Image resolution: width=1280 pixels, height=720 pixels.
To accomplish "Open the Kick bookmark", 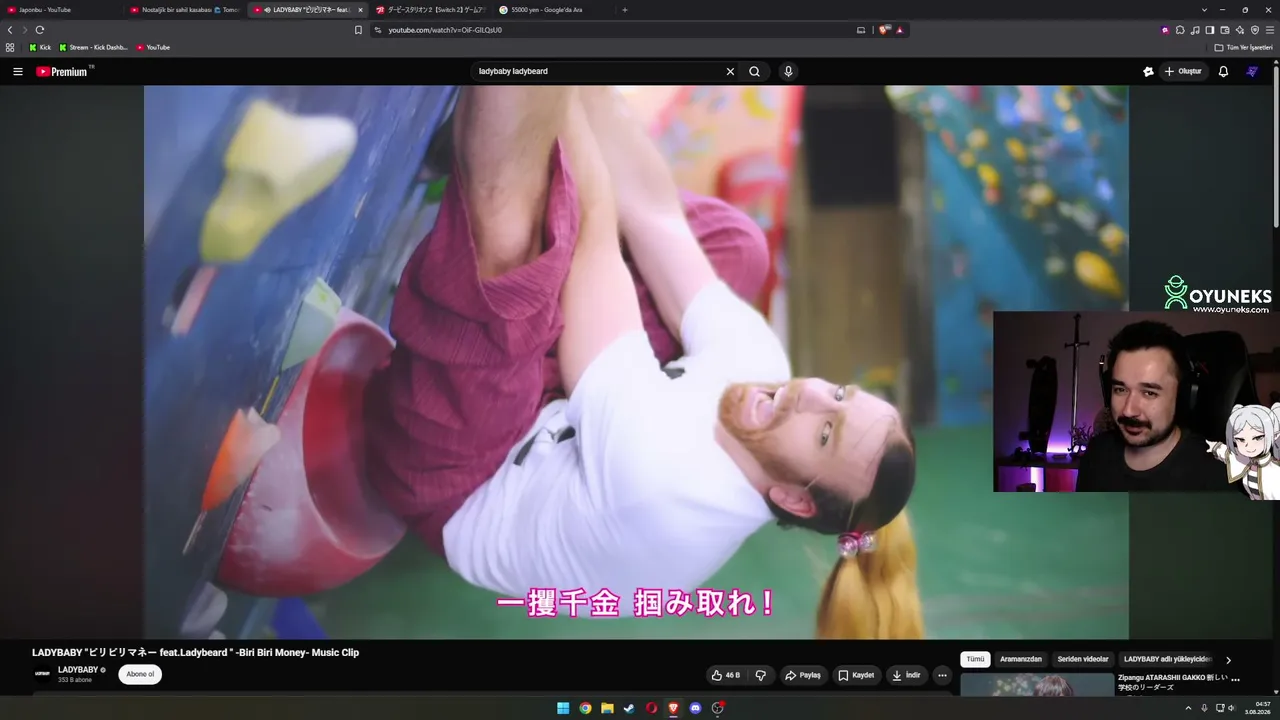I will click(x=40, y=47).
